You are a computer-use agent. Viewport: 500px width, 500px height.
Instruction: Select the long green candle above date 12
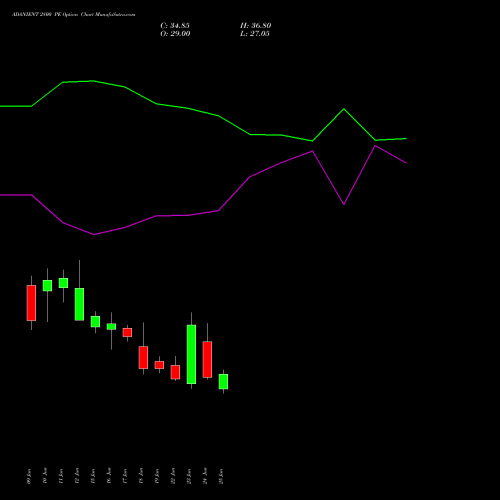tap(79, 304)
